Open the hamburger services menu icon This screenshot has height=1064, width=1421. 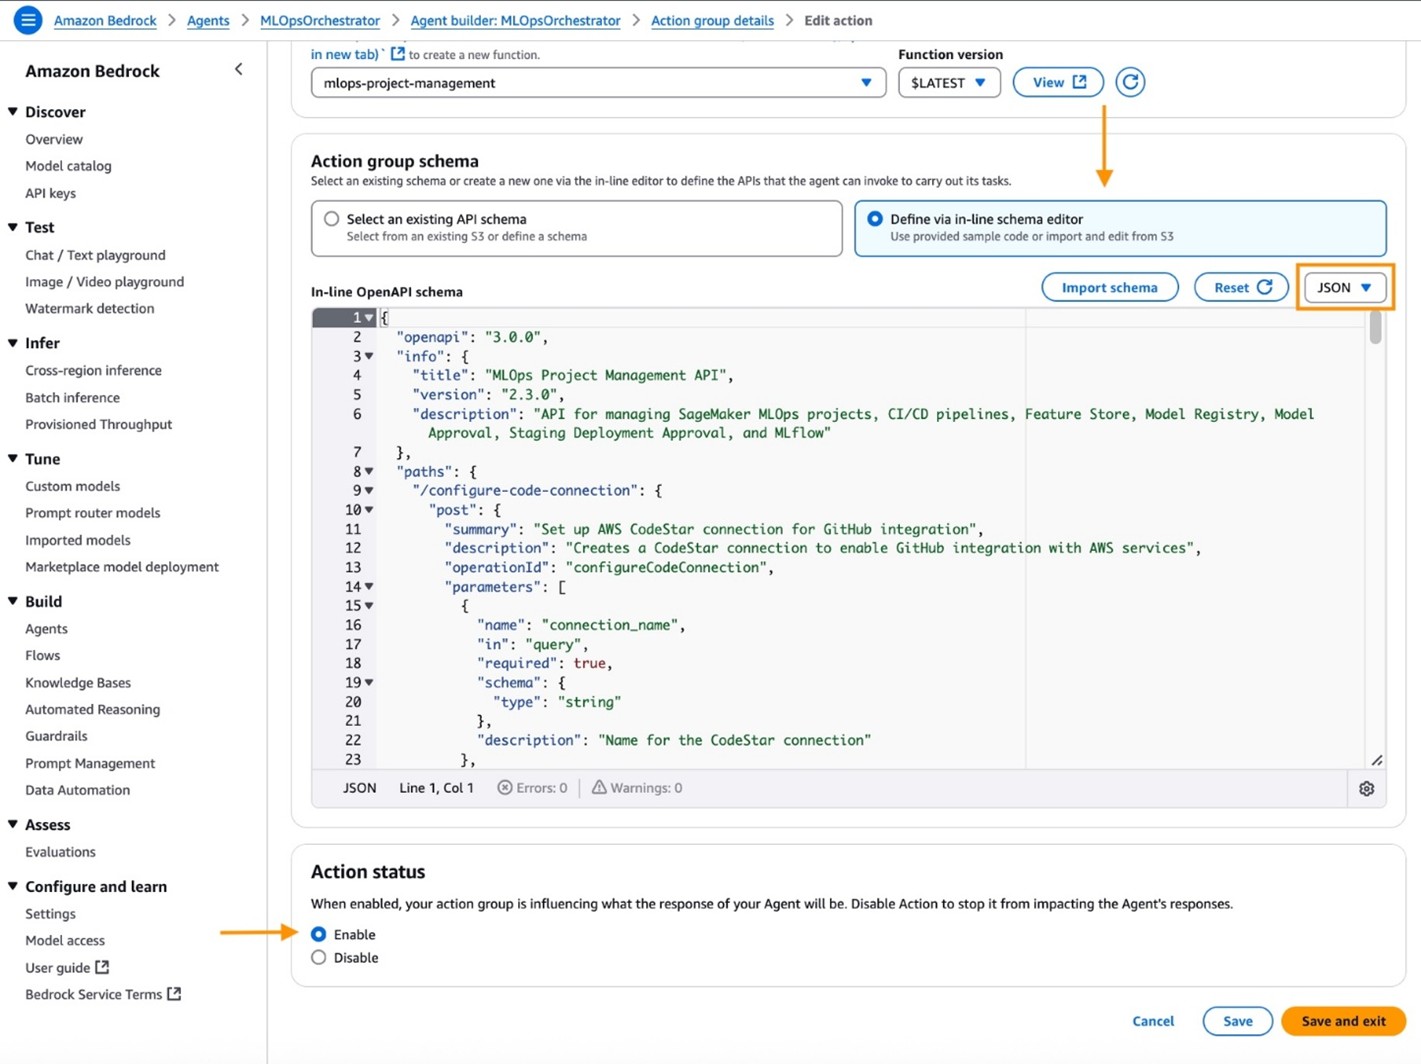[x=27, y=19]
